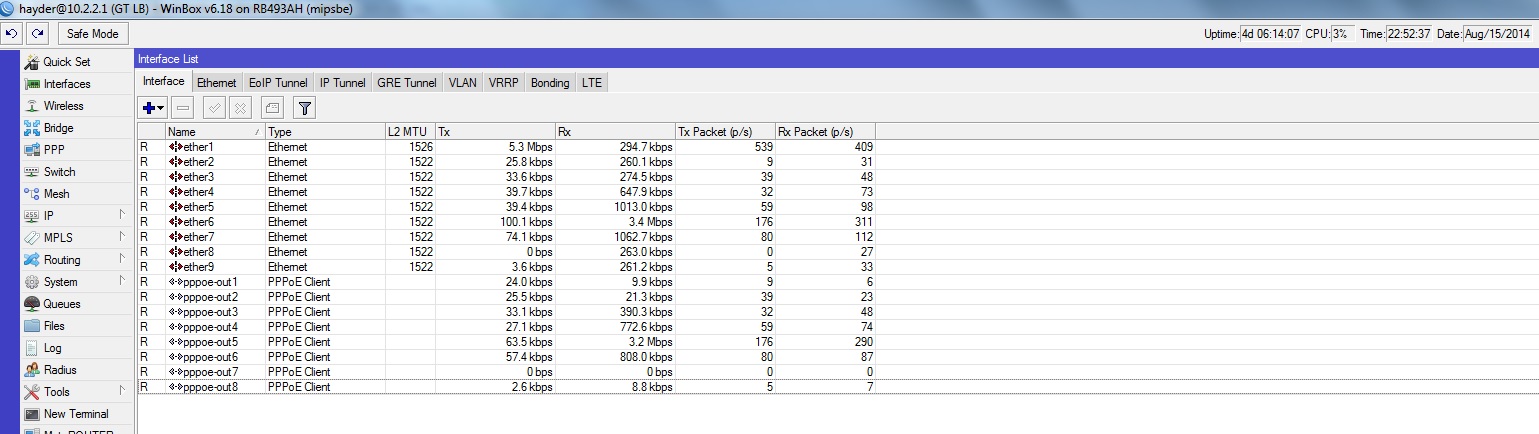Click the Filter funnel button
The image size is (1539, 434).
pyautogui.click(x=305, y=107)
